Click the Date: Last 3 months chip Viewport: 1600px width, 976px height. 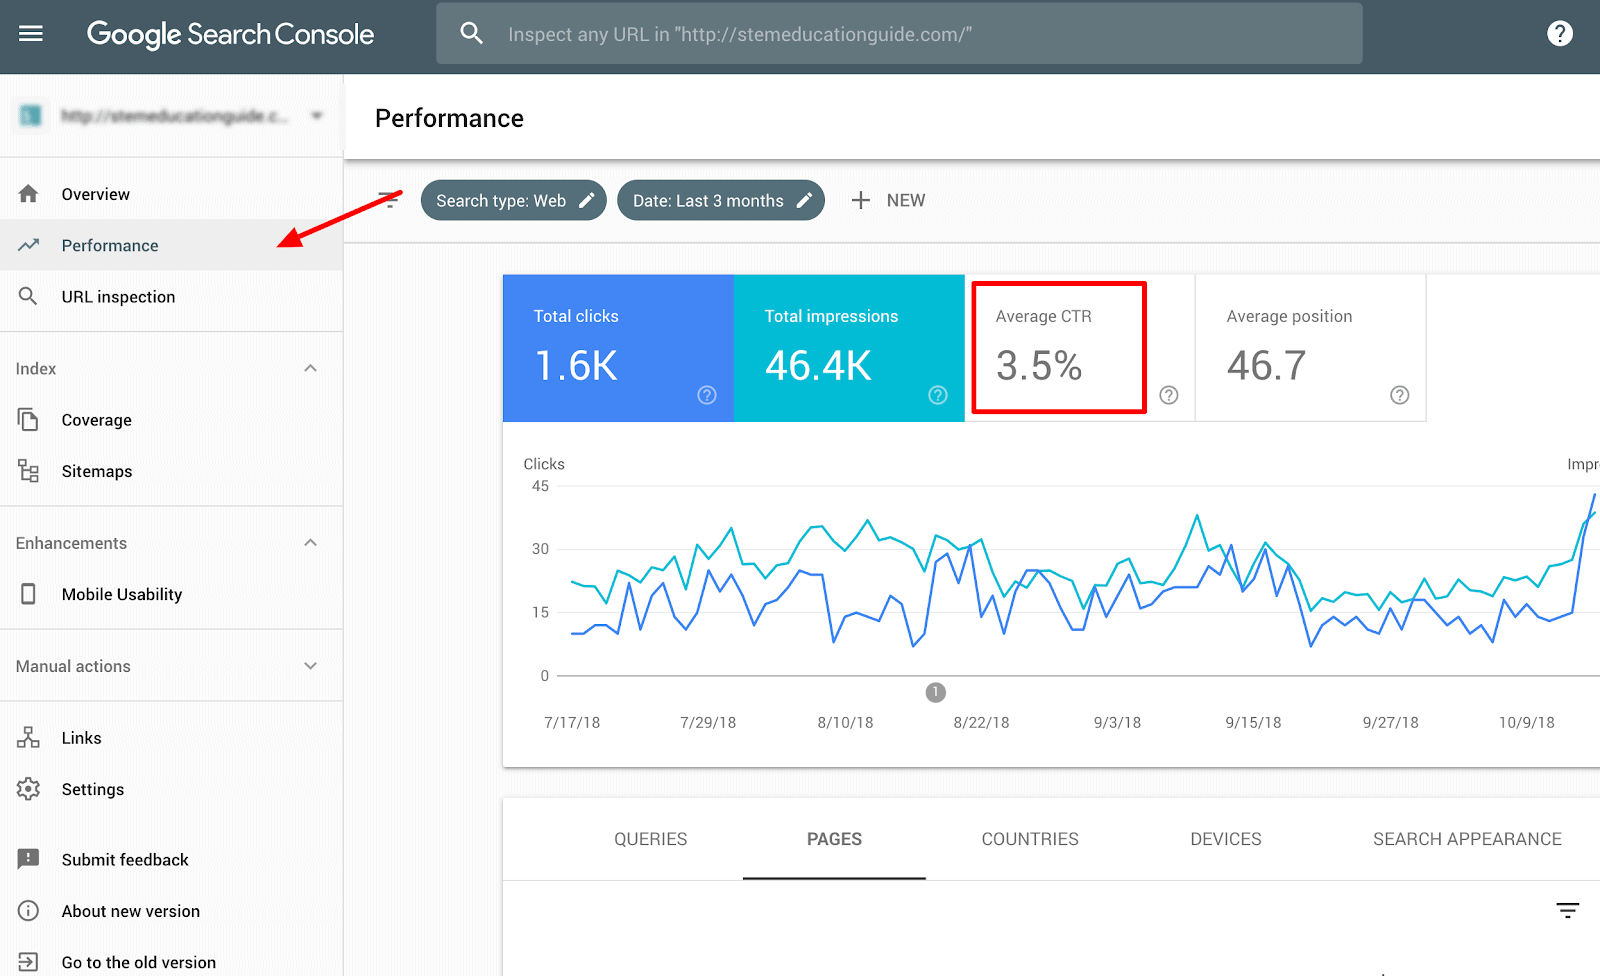coord(721,200)
